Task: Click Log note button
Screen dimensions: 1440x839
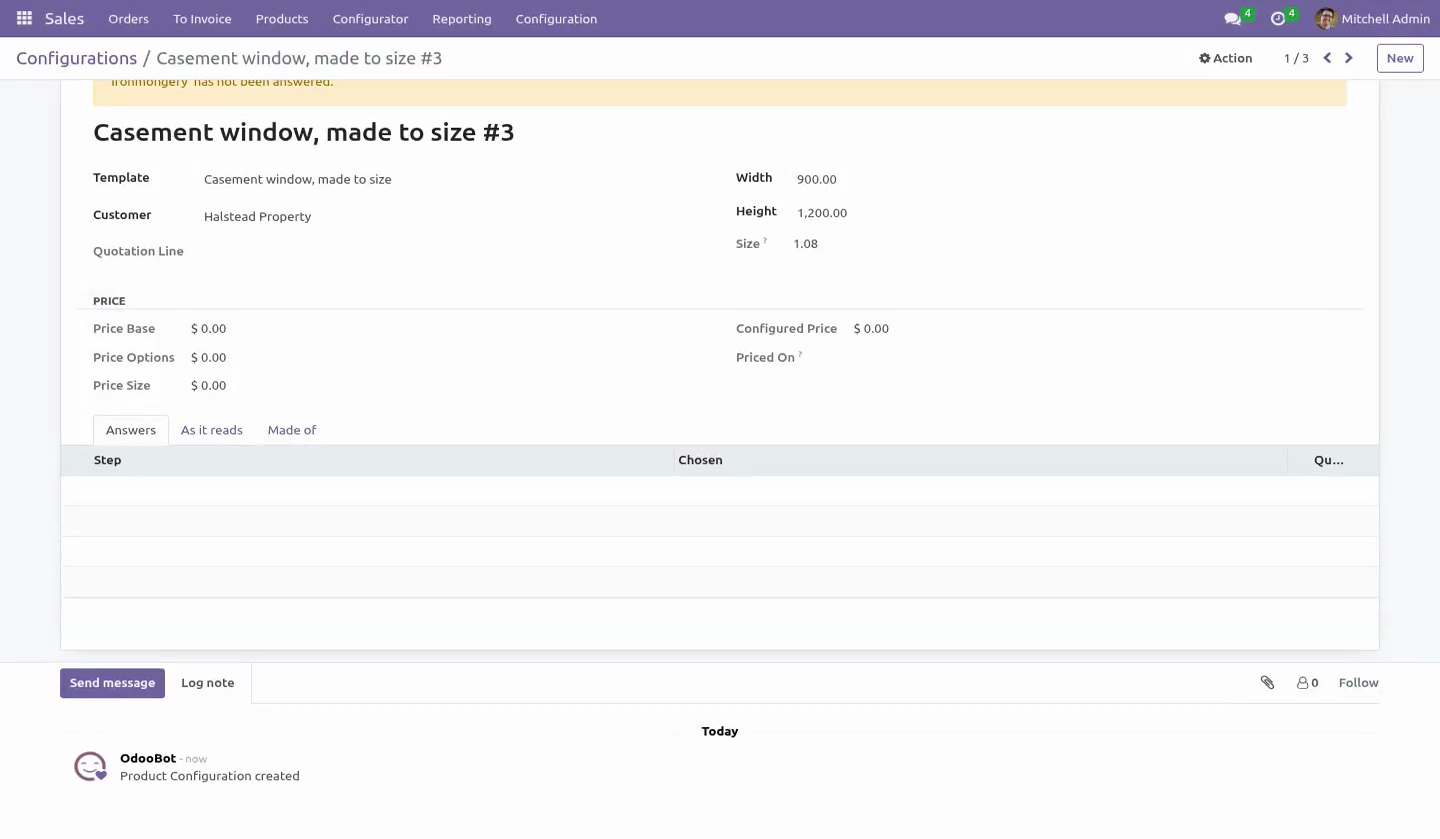Action: 207,683
